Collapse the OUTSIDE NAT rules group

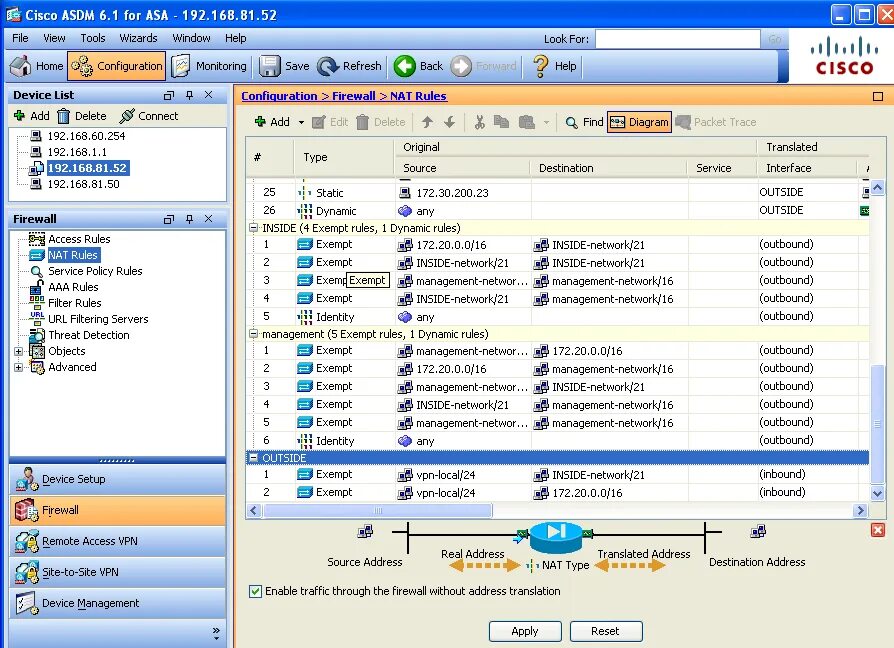(253, 458)
